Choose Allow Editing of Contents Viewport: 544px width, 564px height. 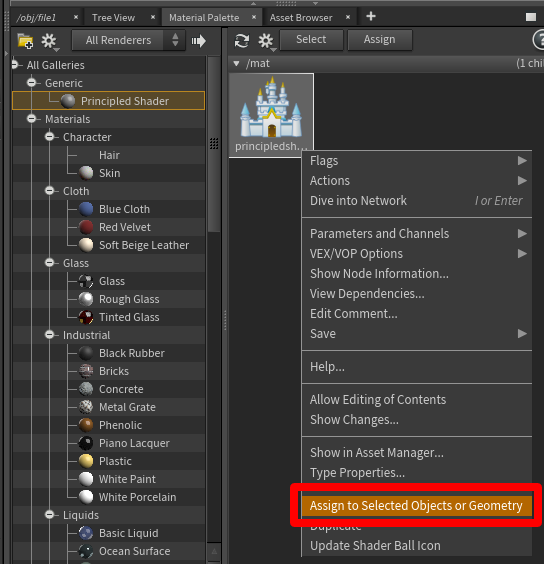[417, 400]
